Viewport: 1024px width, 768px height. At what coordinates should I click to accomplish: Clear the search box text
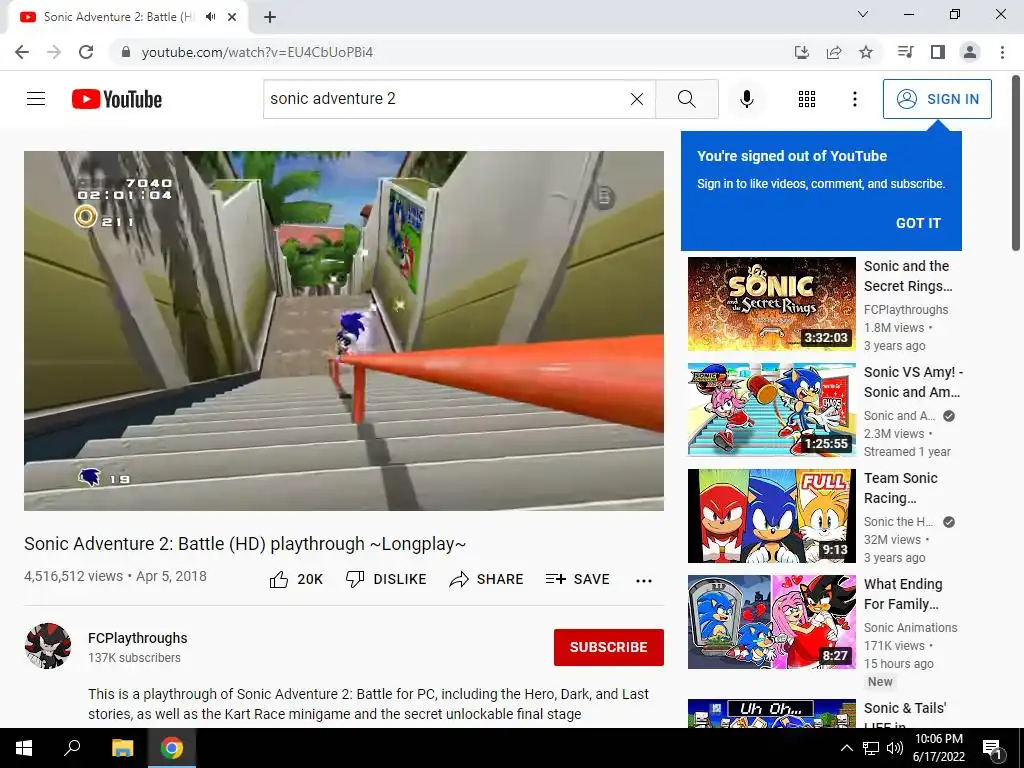(x=637, y=99)
